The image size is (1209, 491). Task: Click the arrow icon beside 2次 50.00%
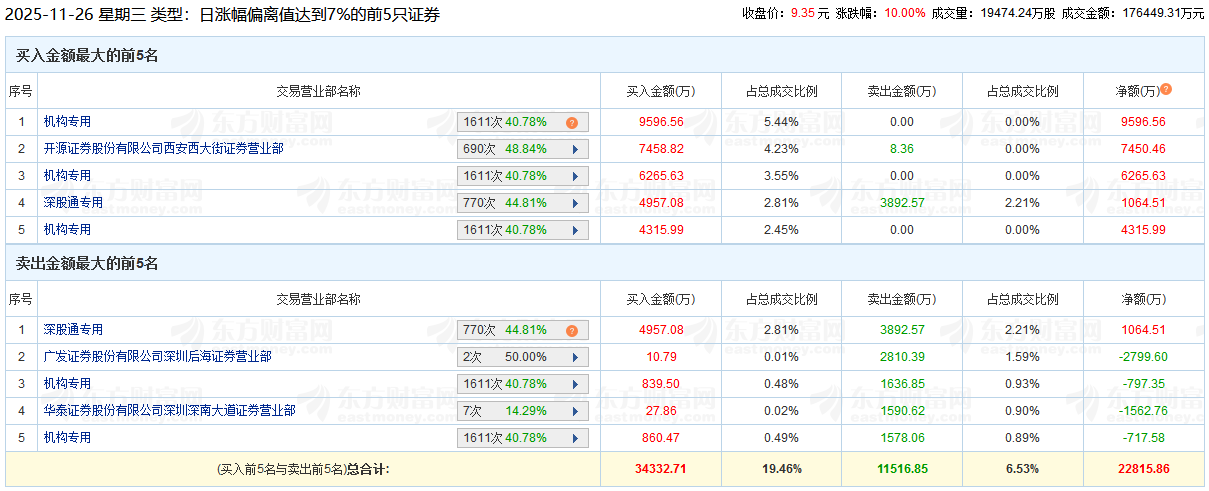[575, 357]
